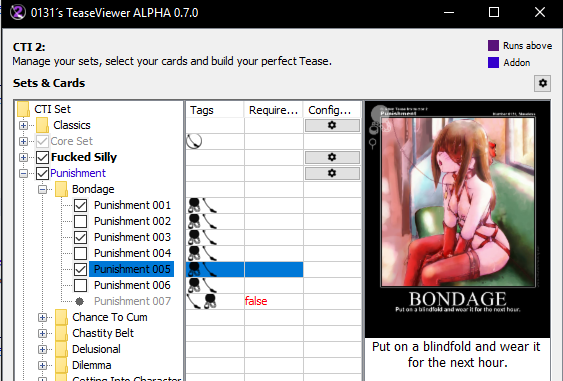Click the whip tag icon on Punishment 003 row
563x381 pixels.
coord(209,237)
